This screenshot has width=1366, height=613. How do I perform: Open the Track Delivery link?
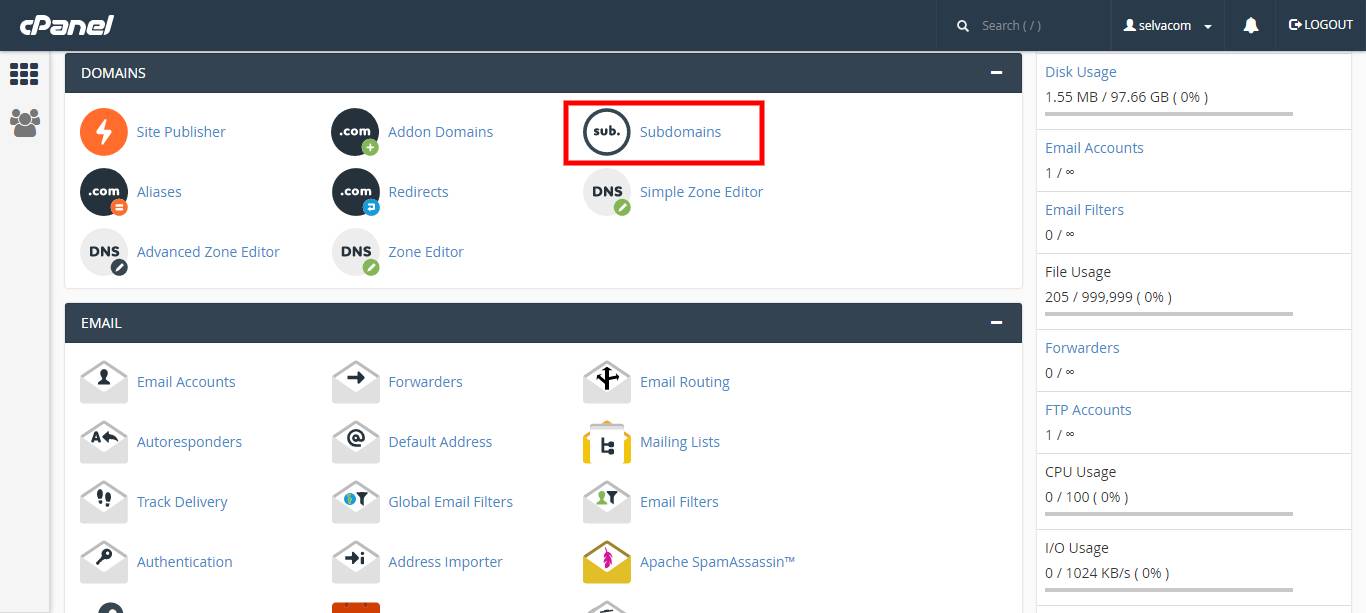(x=182, y=502)
